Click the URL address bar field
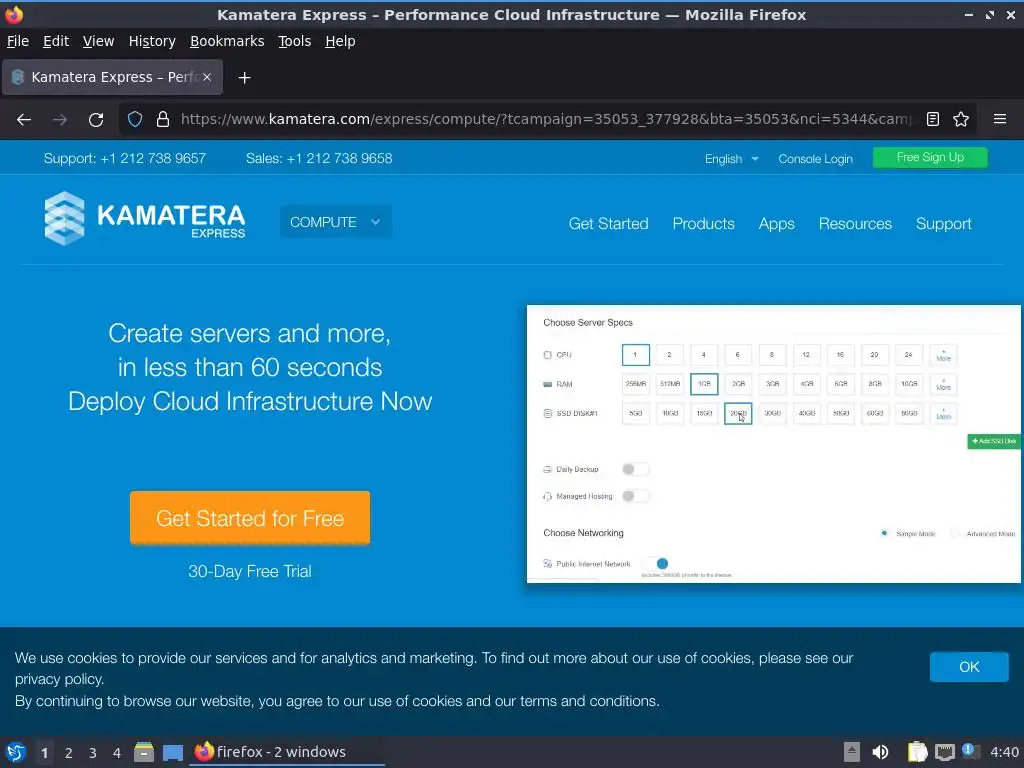Image resolution: width=1024 pixels, height=768 pixels. tap(547, 120)
